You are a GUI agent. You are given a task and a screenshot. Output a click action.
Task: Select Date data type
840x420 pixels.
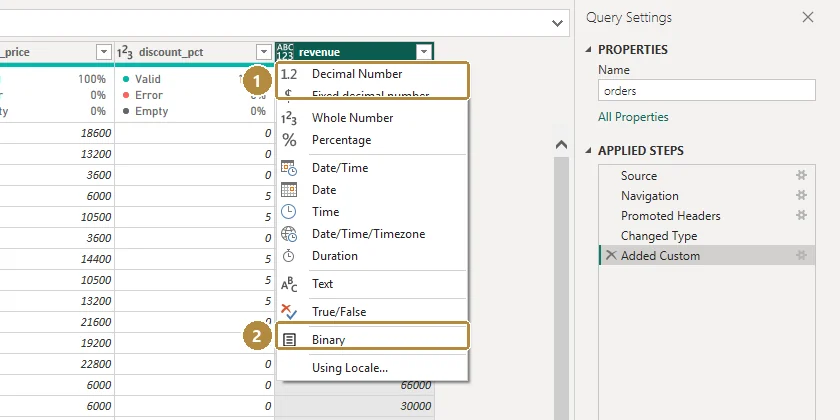tap(372, 190)
